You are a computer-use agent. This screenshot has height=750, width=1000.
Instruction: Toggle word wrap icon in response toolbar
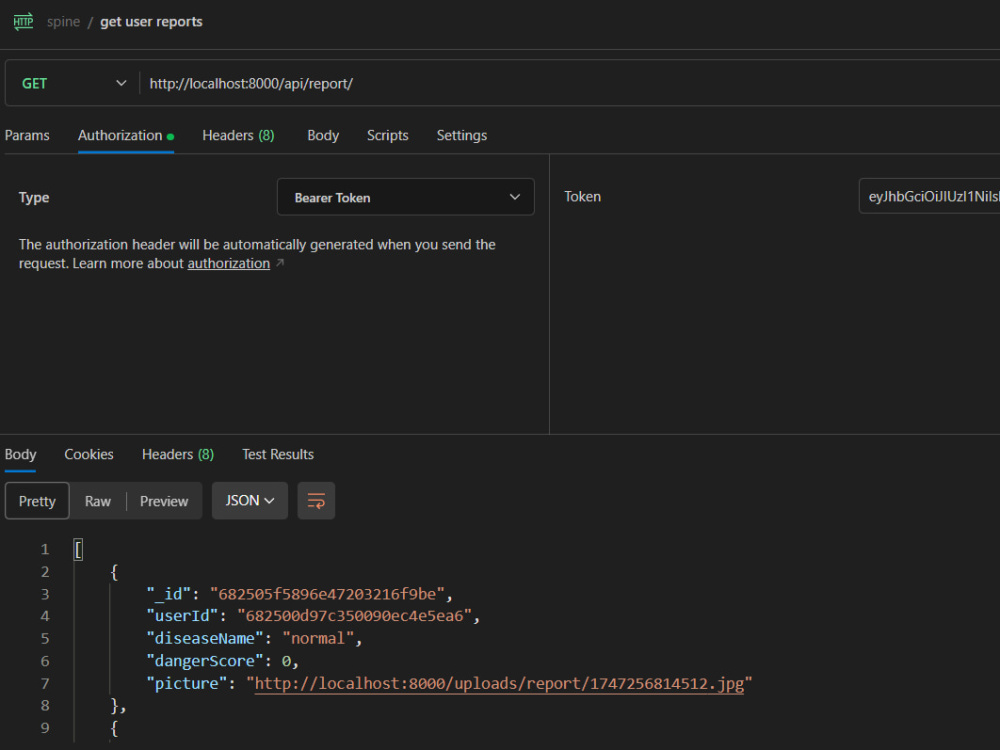316,501
